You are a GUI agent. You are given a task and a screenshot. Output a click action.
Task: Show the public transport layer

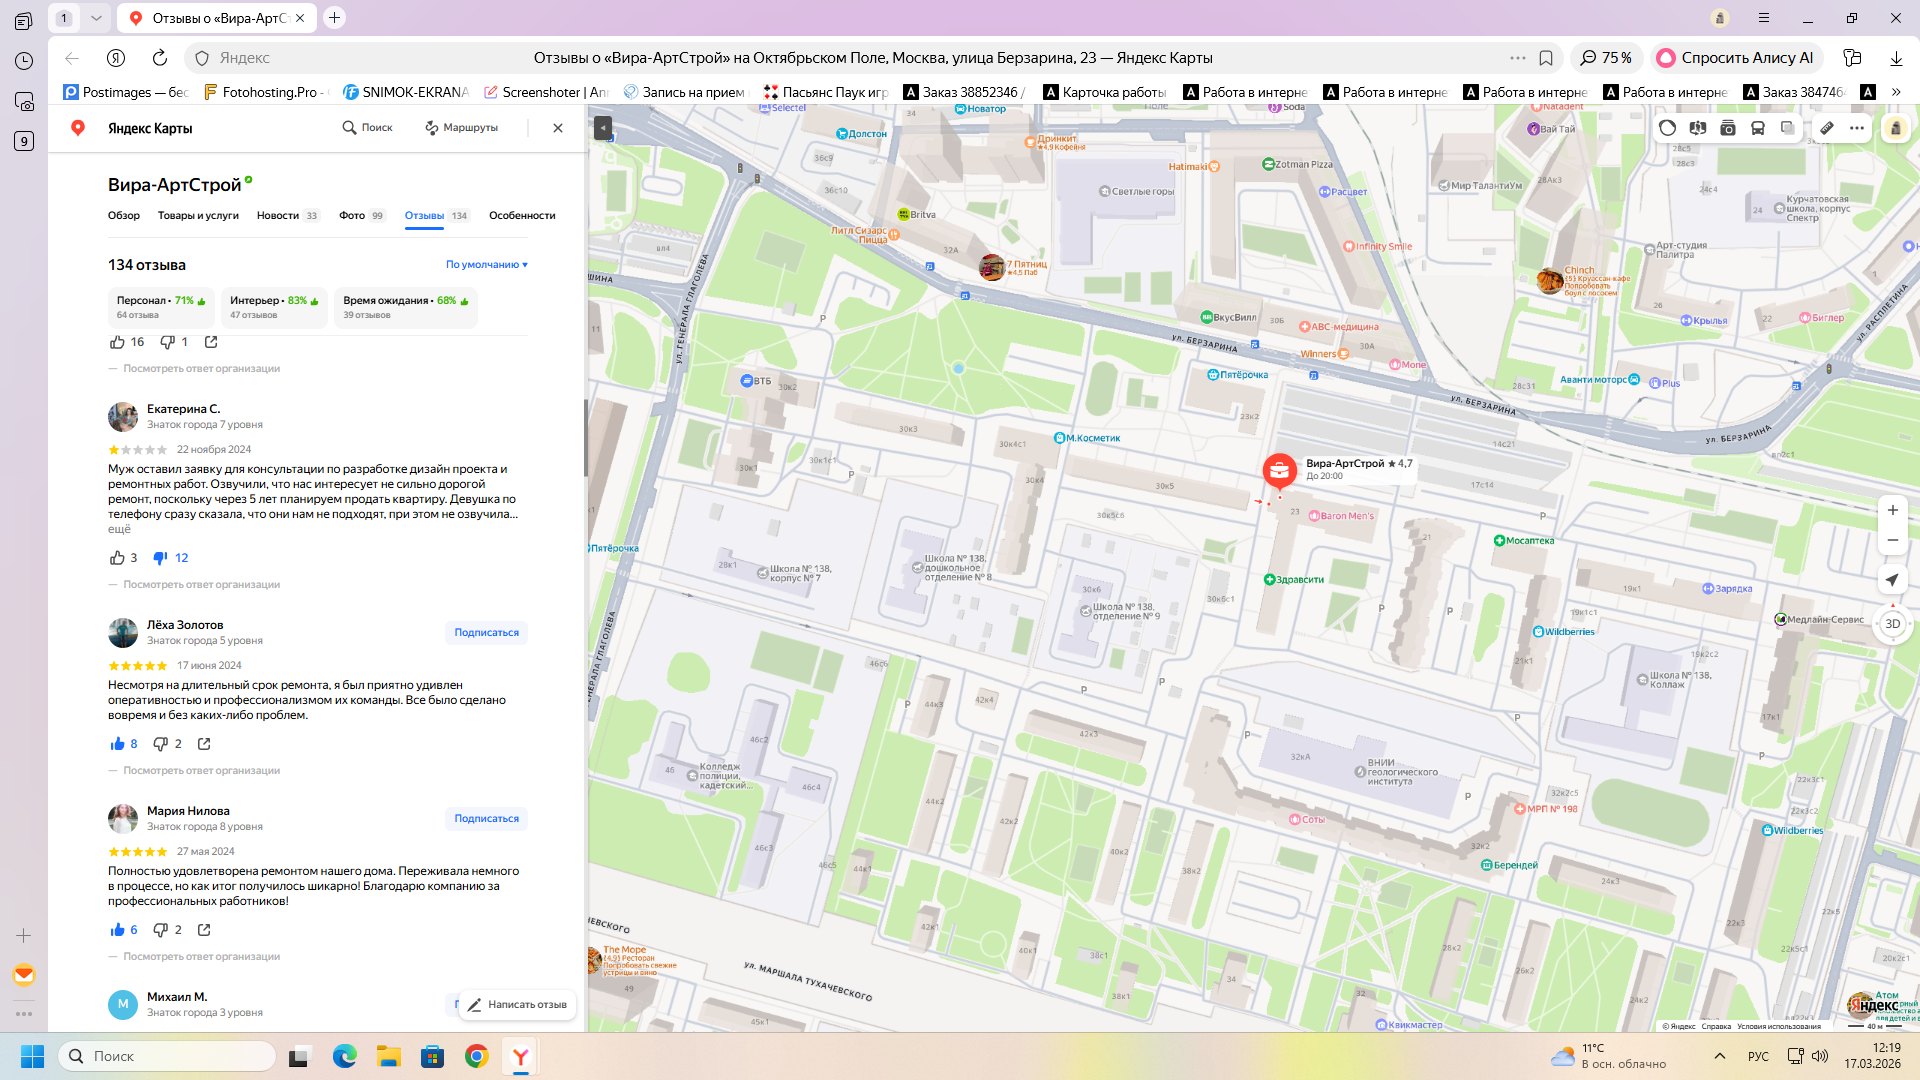coord(1757,128)
